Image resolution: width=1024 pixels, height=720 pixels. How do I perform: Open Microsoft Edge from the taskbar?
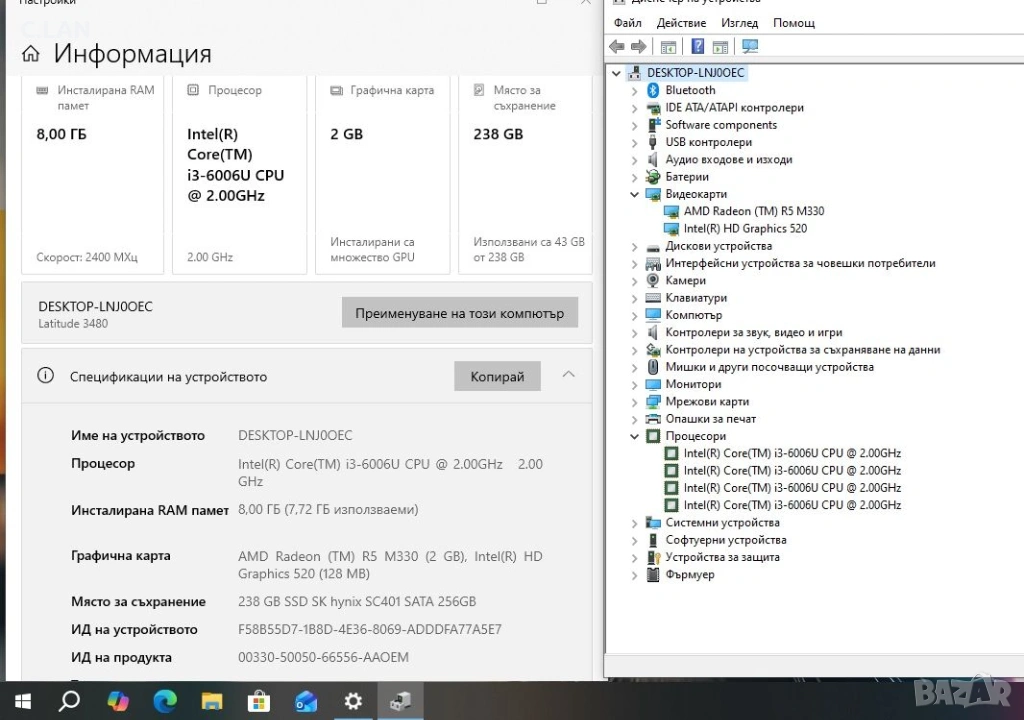[x=165, y=701]
